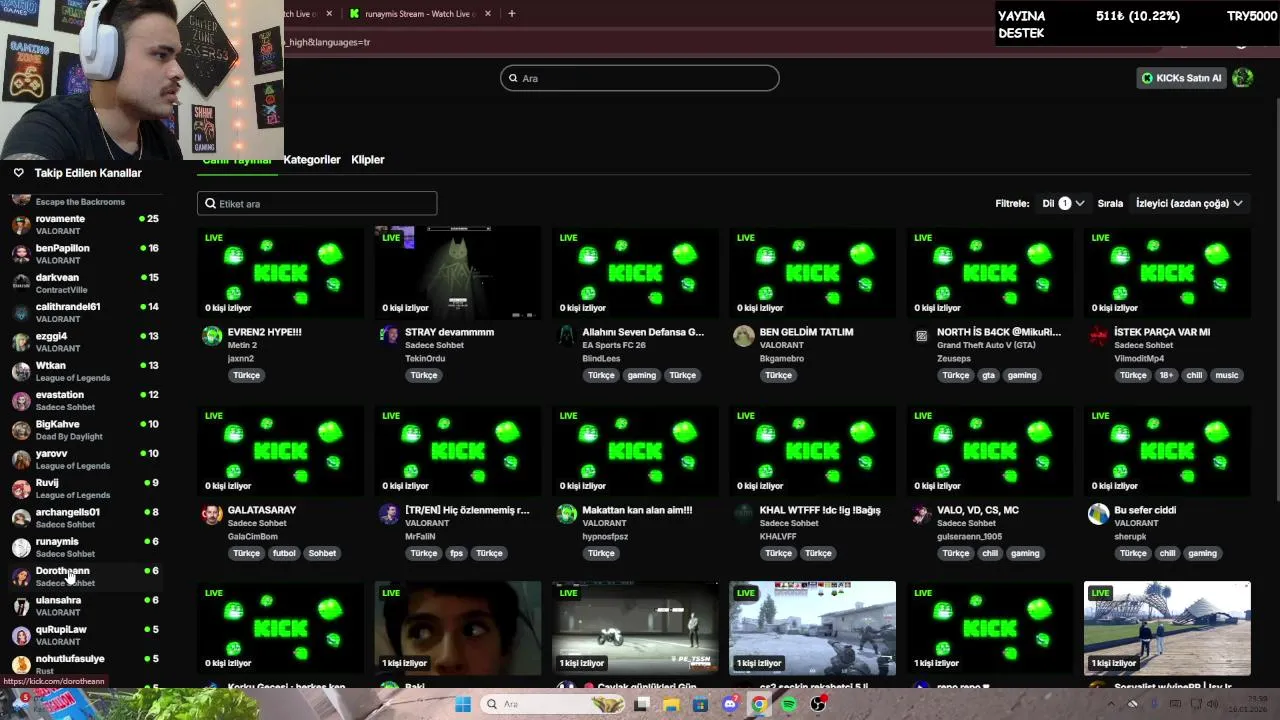Click the Etiket ara tag search field
Screen dimensions: 1280x720
click(x=317, y=203)
